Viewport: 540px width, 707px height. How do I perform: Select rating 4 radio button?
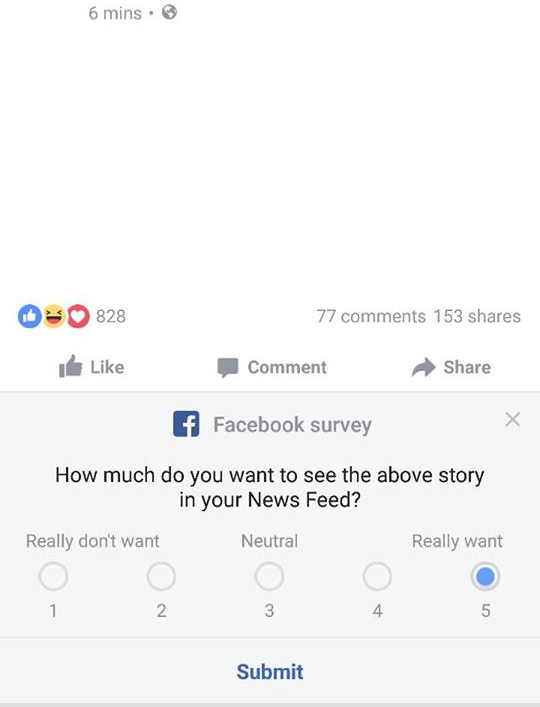(x=377, y=576)
